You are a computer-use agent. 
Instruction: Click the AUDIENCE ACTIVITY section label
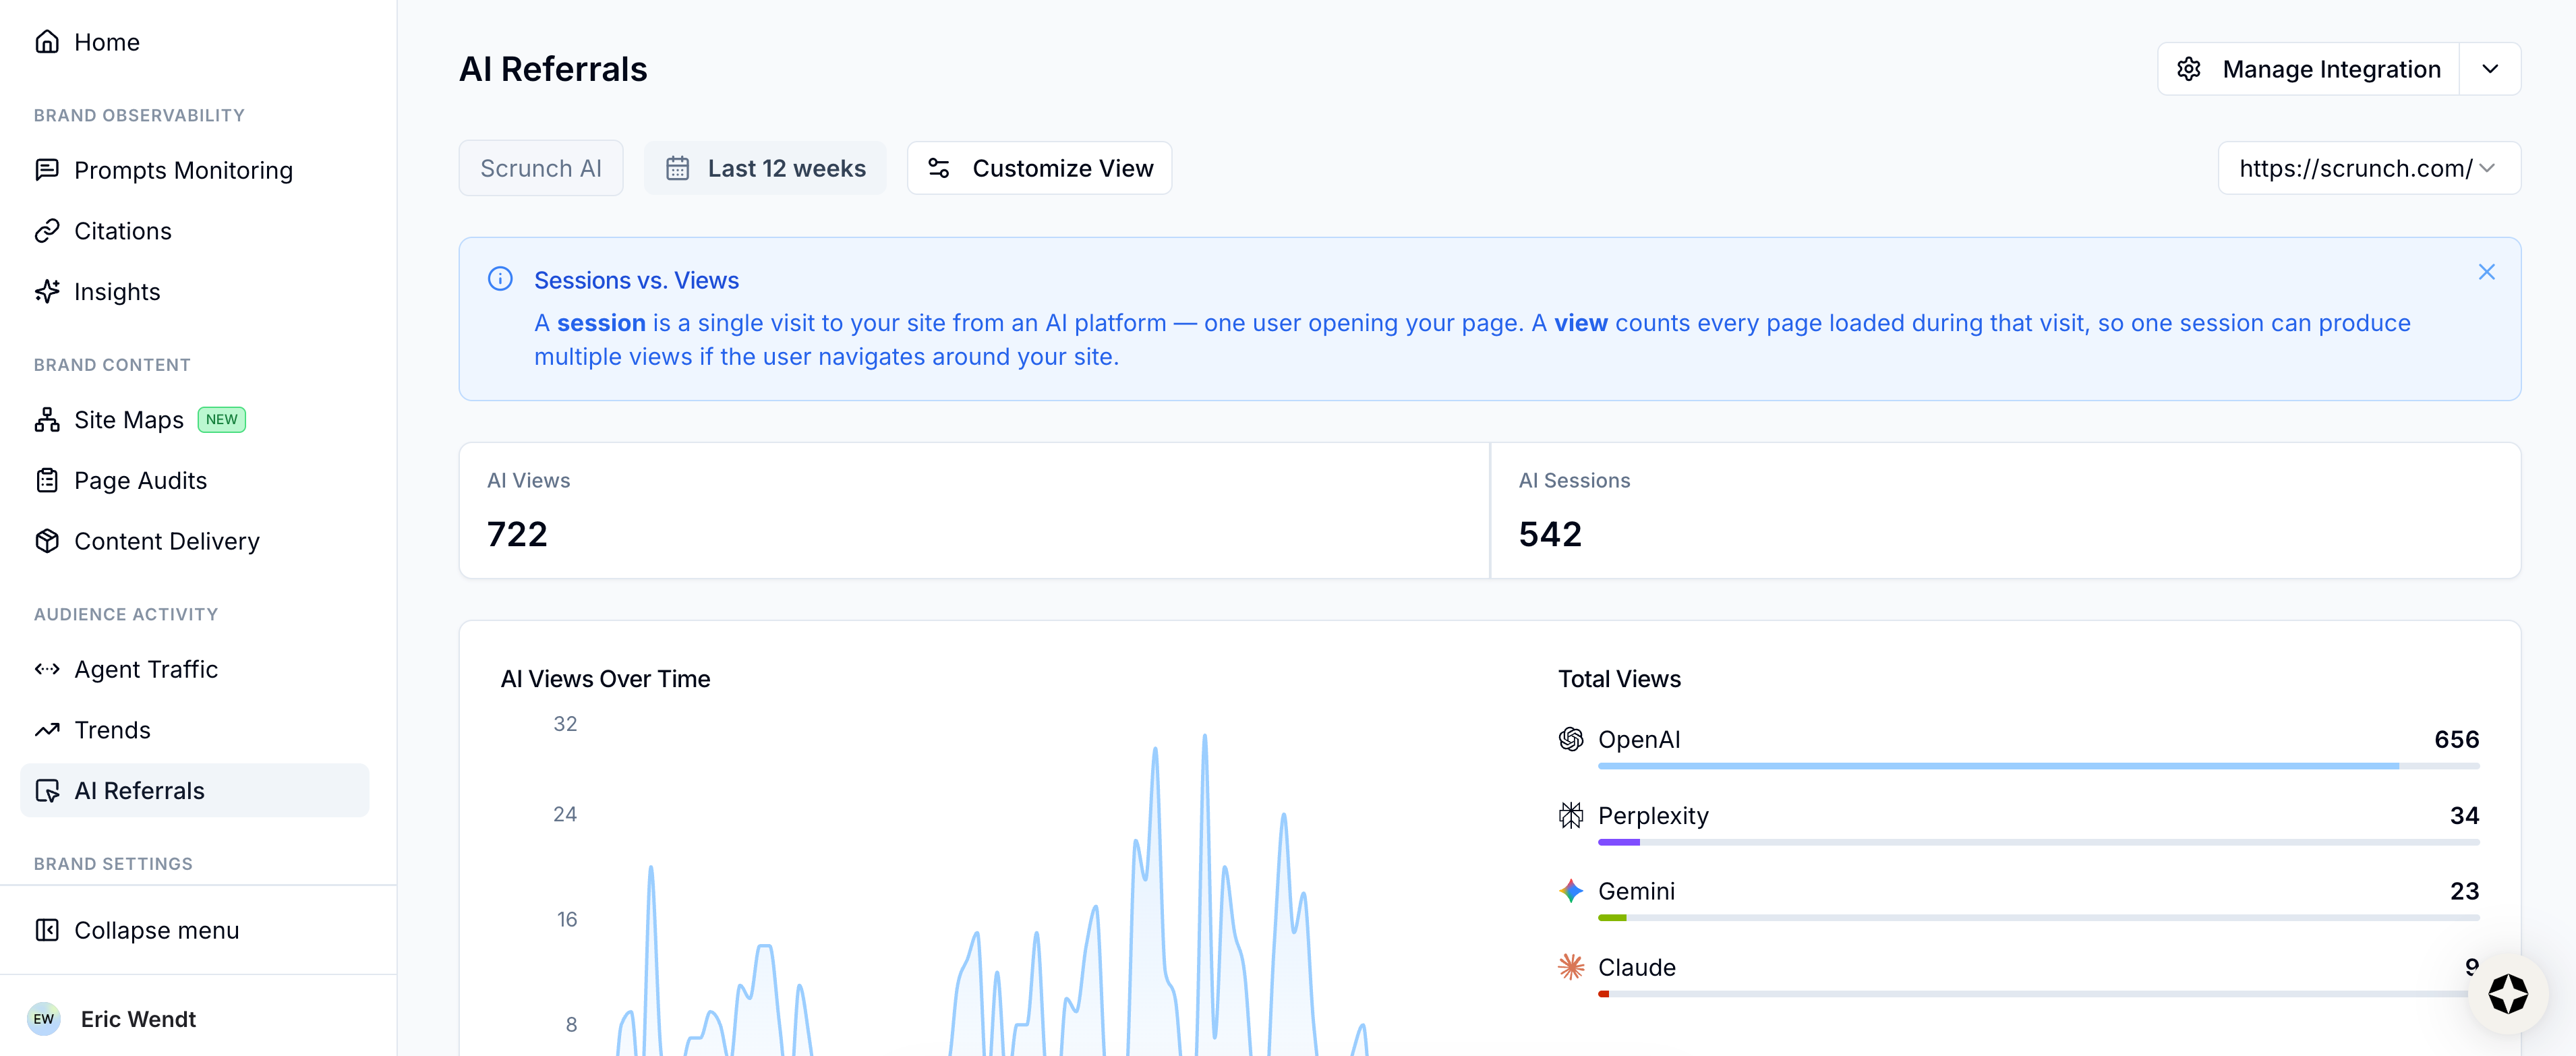click(x=126, y=614)
